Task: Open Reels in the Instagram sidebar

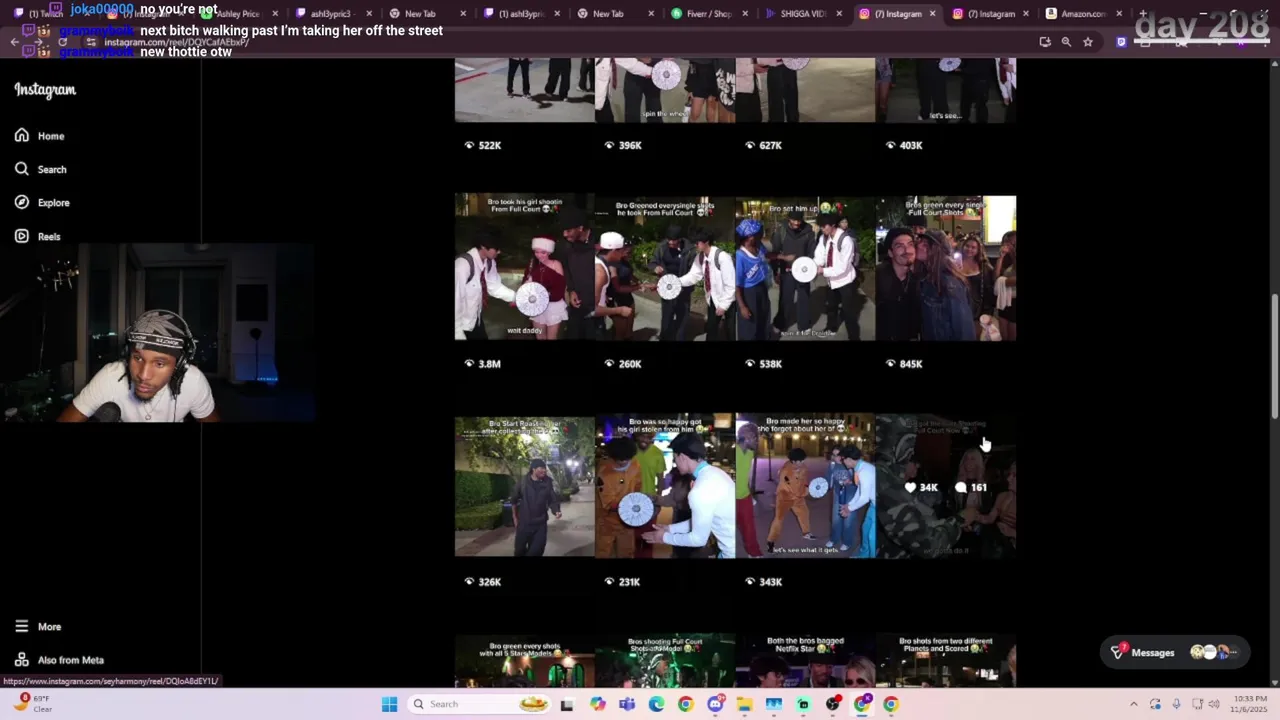Action: (38, 236)
